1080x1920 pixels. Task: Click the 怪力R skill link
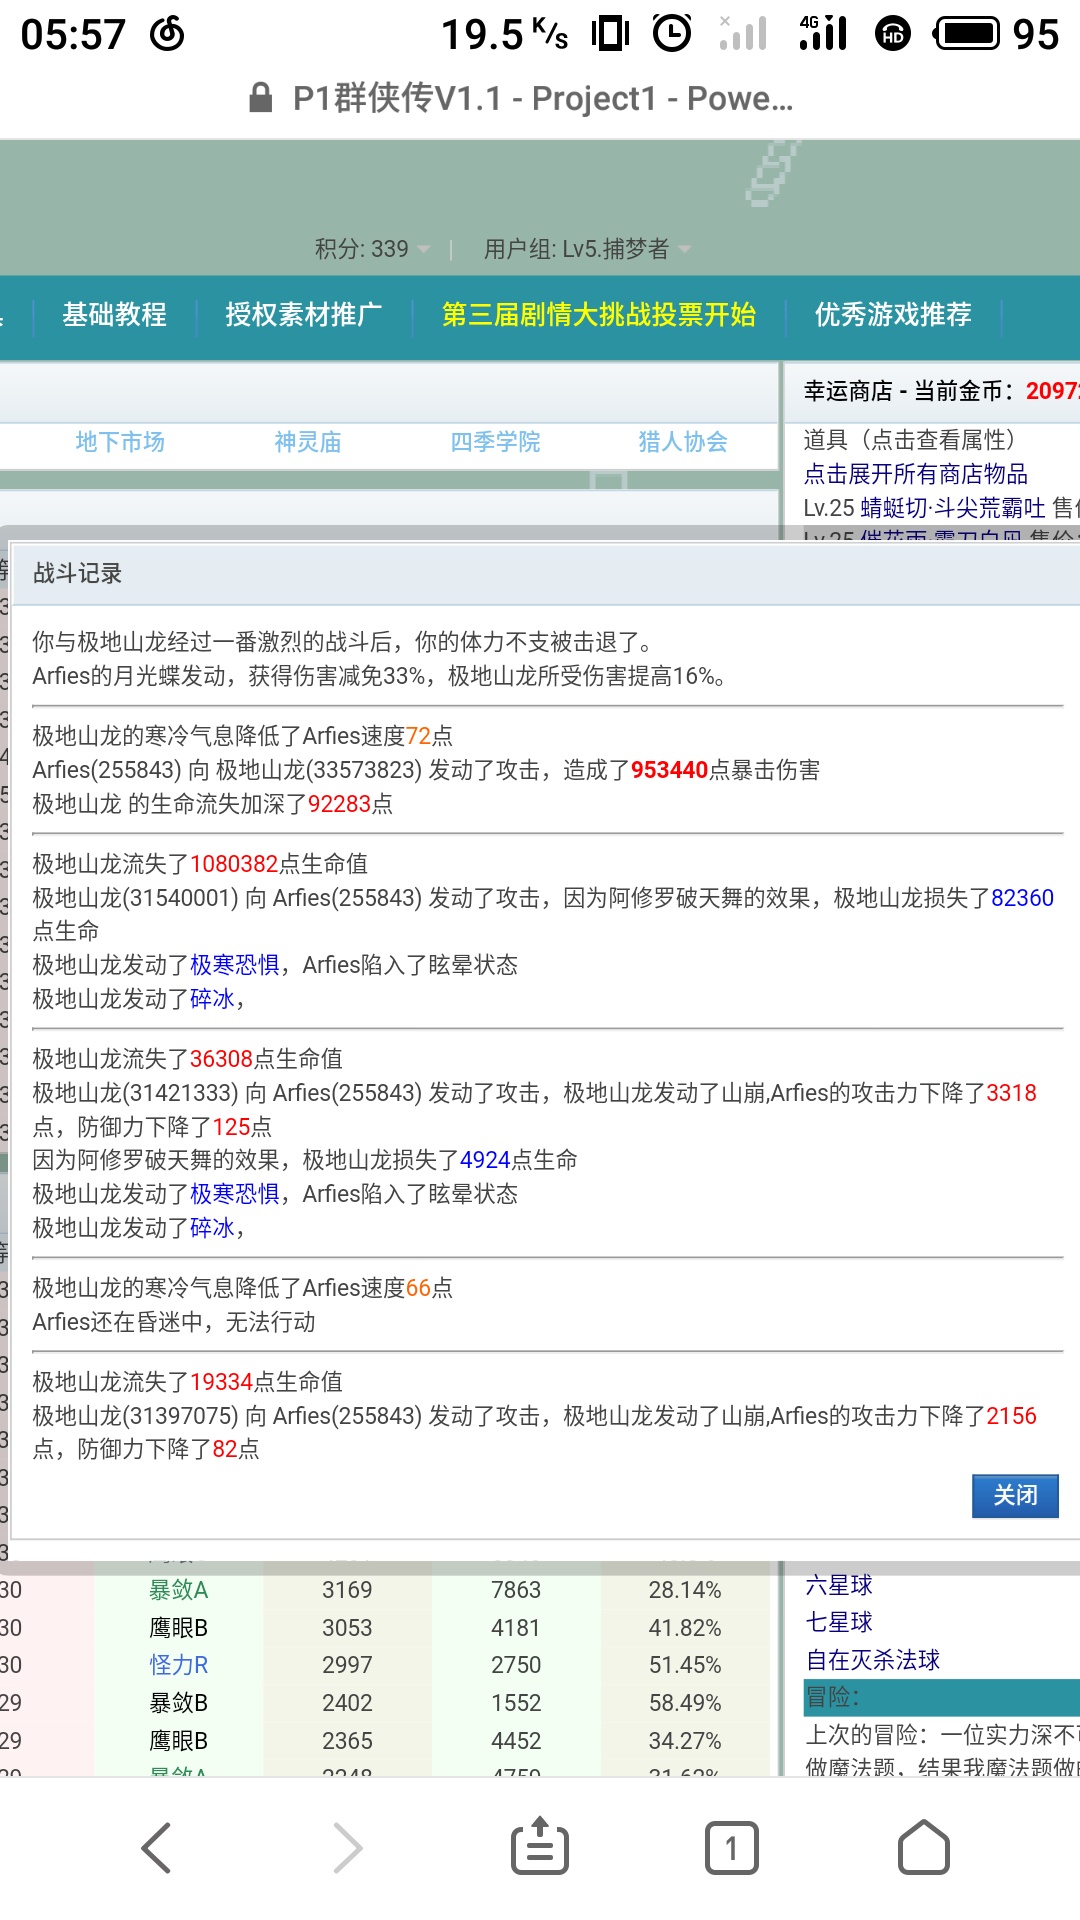[x=179, y=1665]
